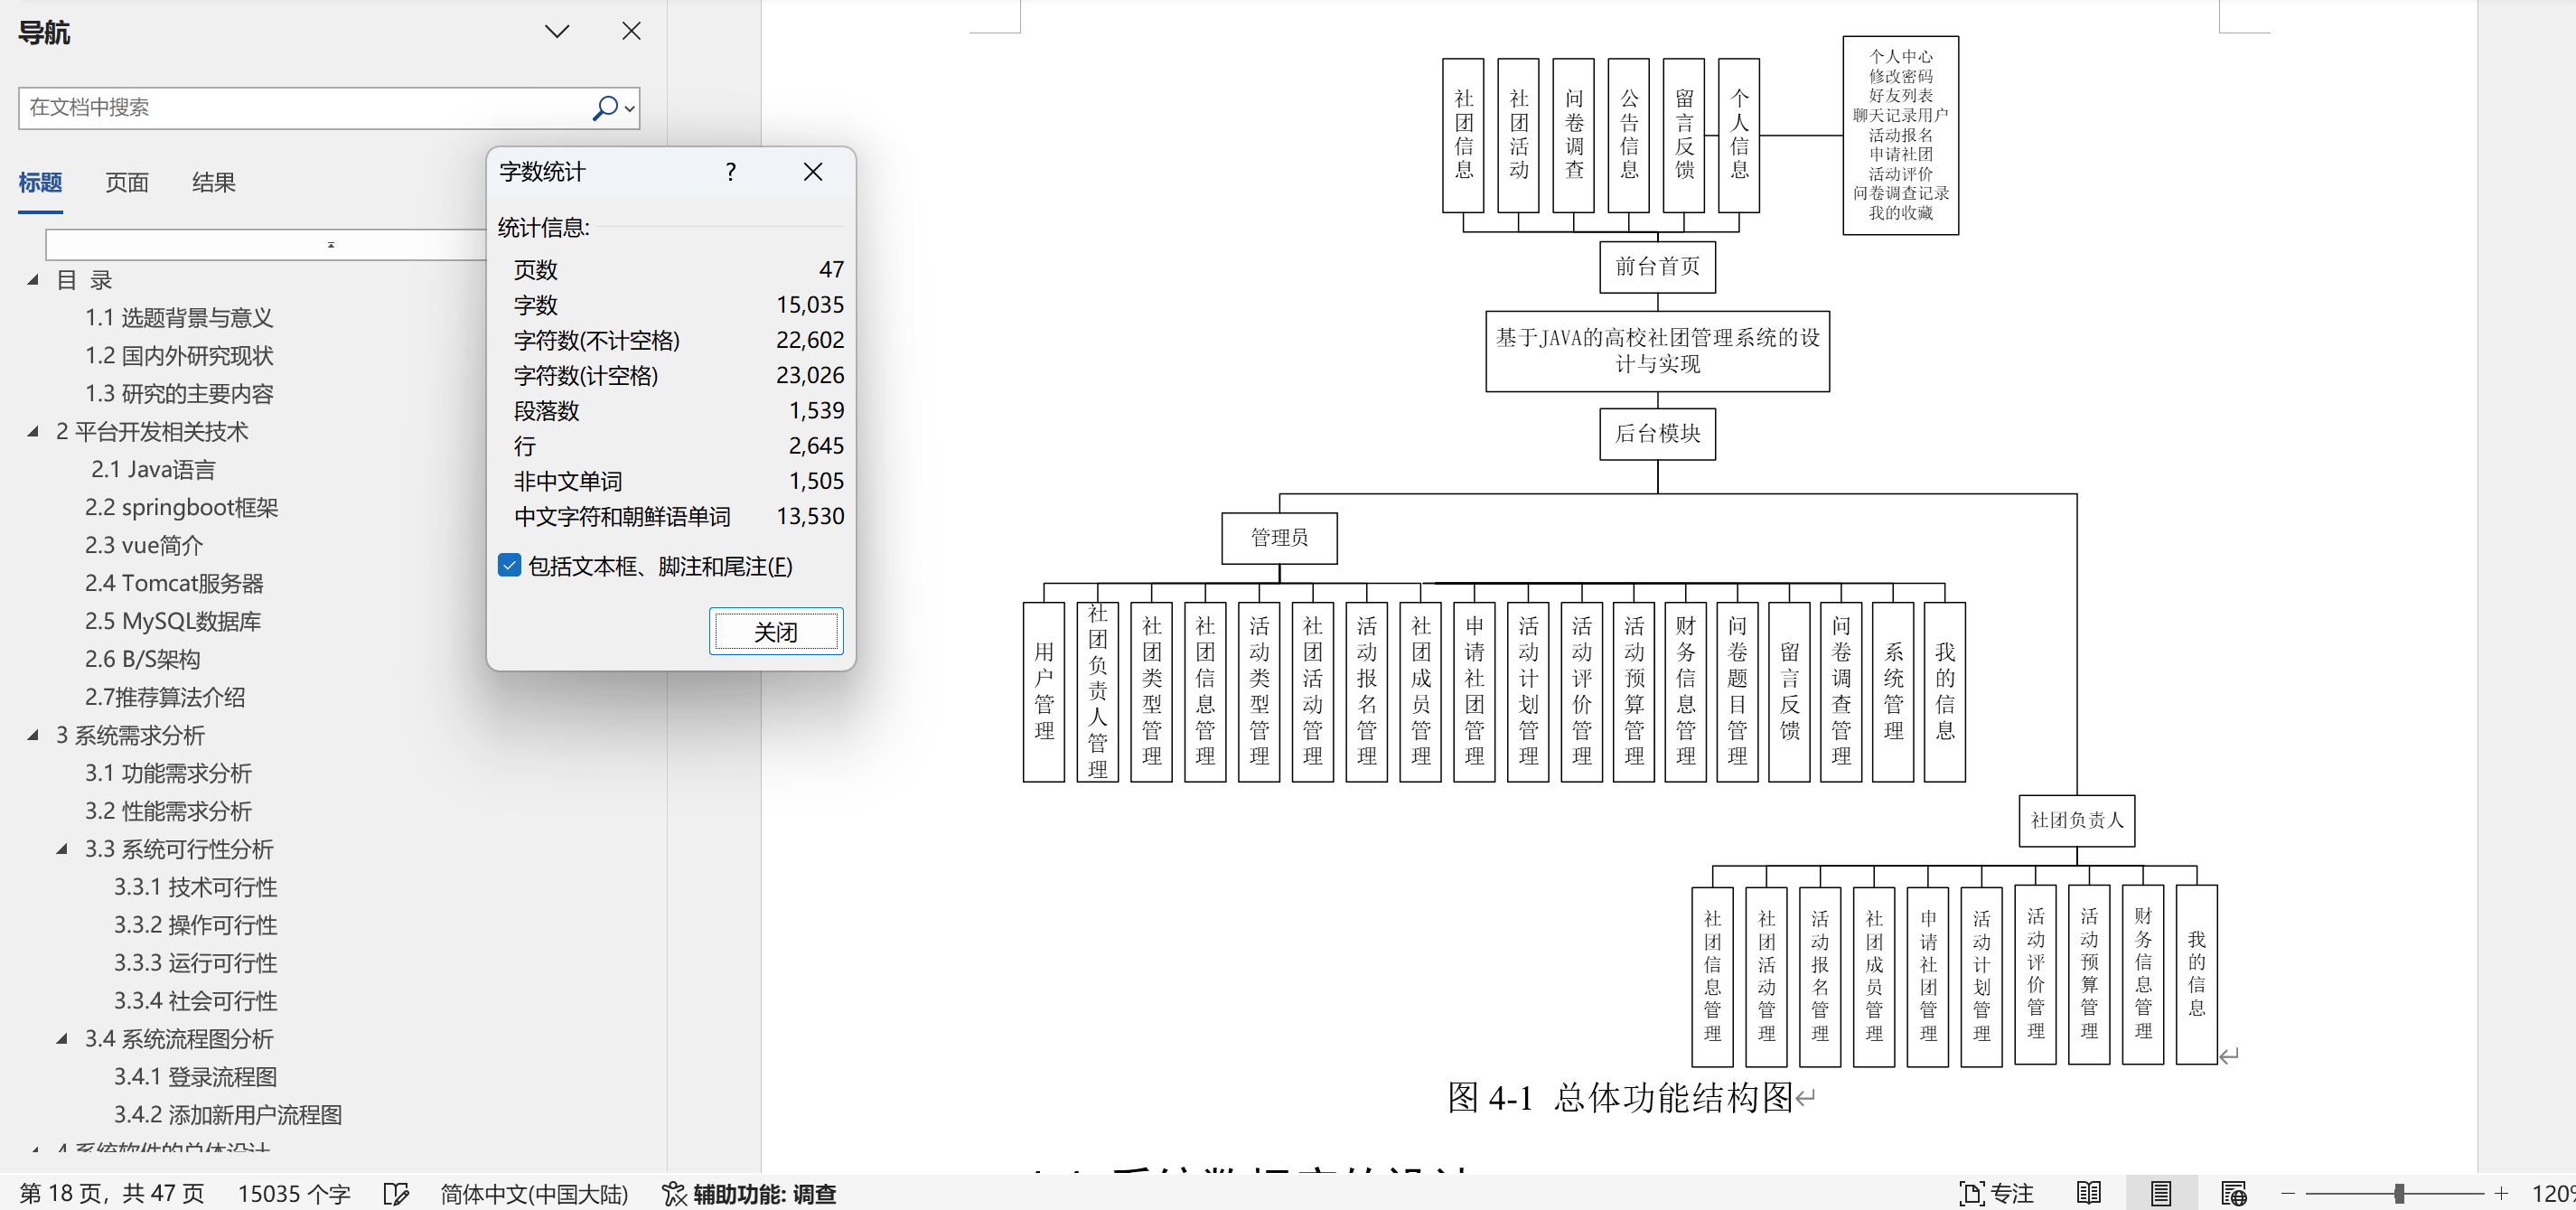2576x1210 pixels.
Task: Click the help question mark in 字数统计 dialog
Action: 731,172
